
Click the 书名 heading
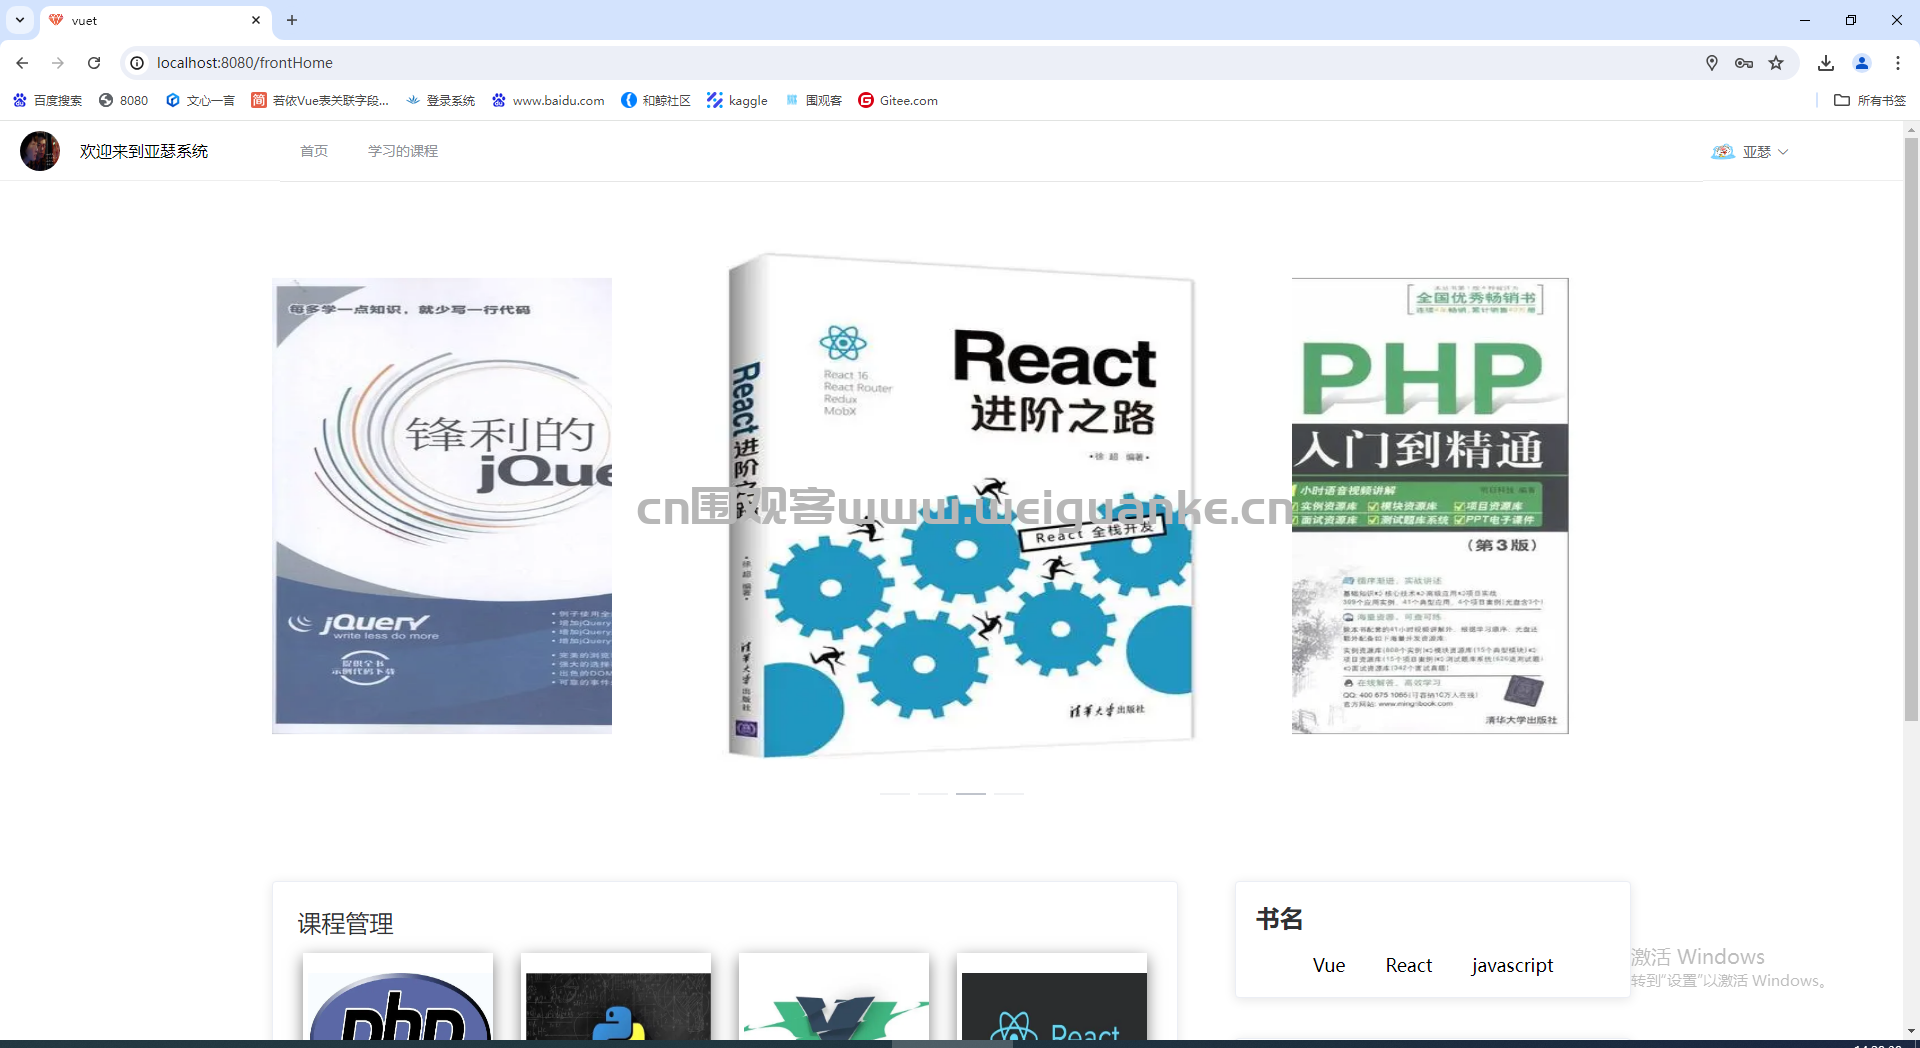[1279, 919]
